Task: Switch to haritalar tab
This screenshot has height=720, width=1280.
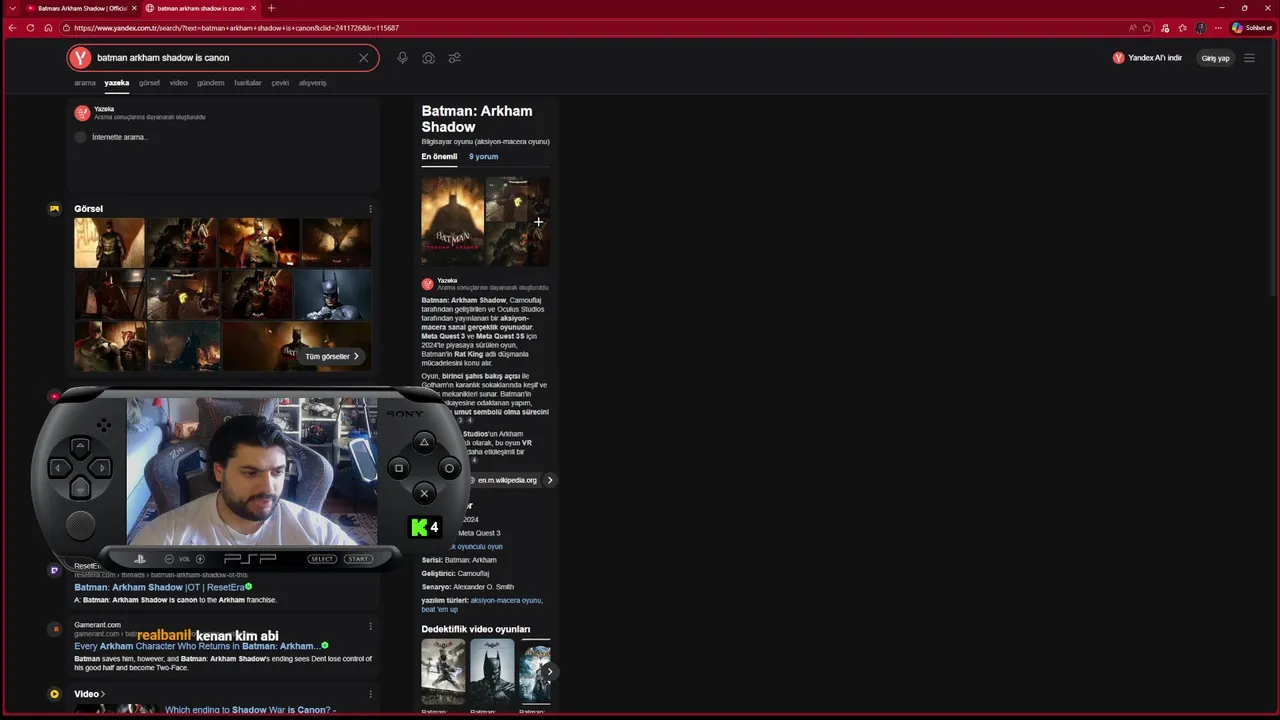Action: pos(248,83)
